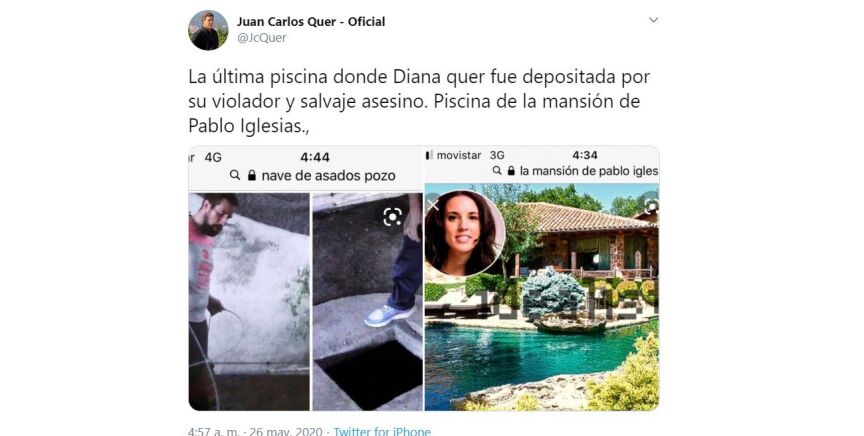The width and height of the screenshot is (864, 436).
Task: Click the padlock icon beside 'nave de asados pozo'
Action: pyautogui.click(x=252, y=175)
